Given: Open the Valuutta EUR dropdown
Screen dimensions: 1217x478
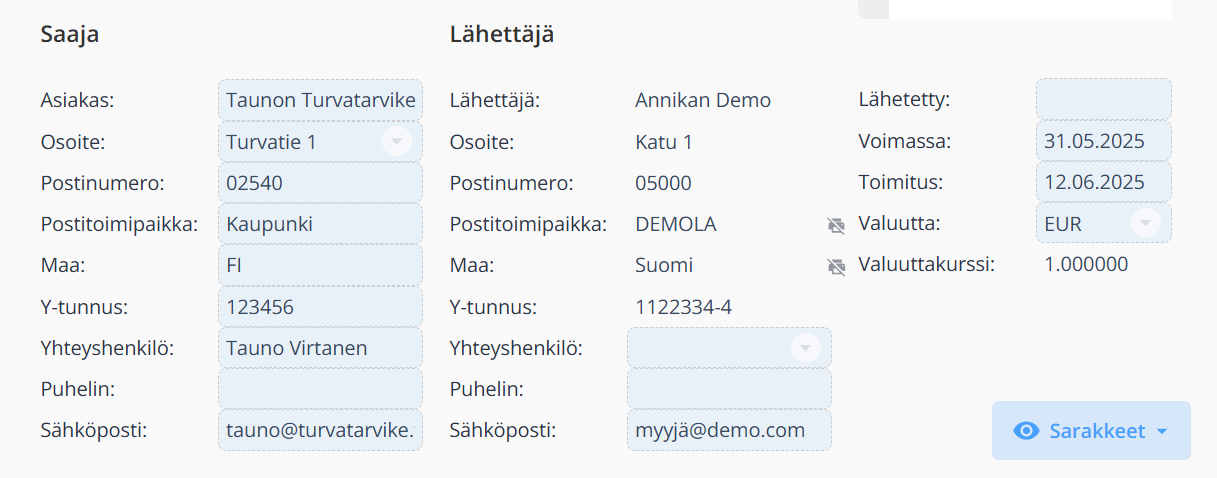Looking at the screenshot, I should [x=1146, y=223].
